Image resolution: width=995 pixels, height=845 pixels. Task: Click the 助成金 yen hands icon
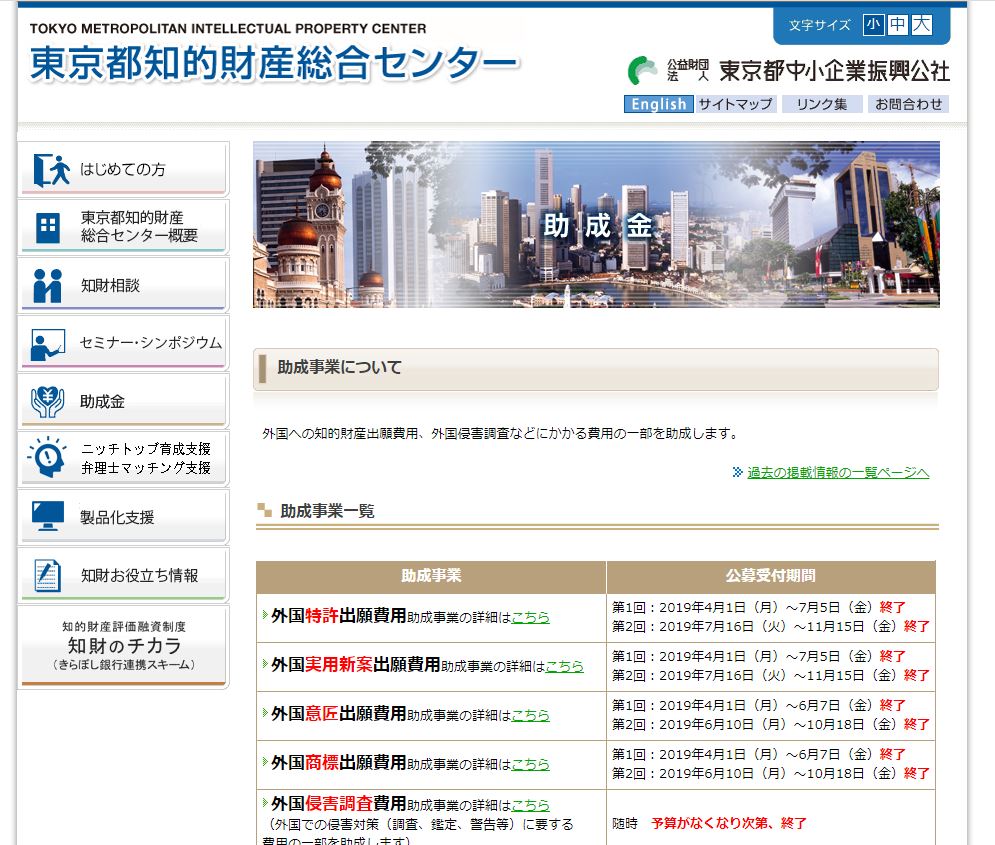click(x=48, y=402)
